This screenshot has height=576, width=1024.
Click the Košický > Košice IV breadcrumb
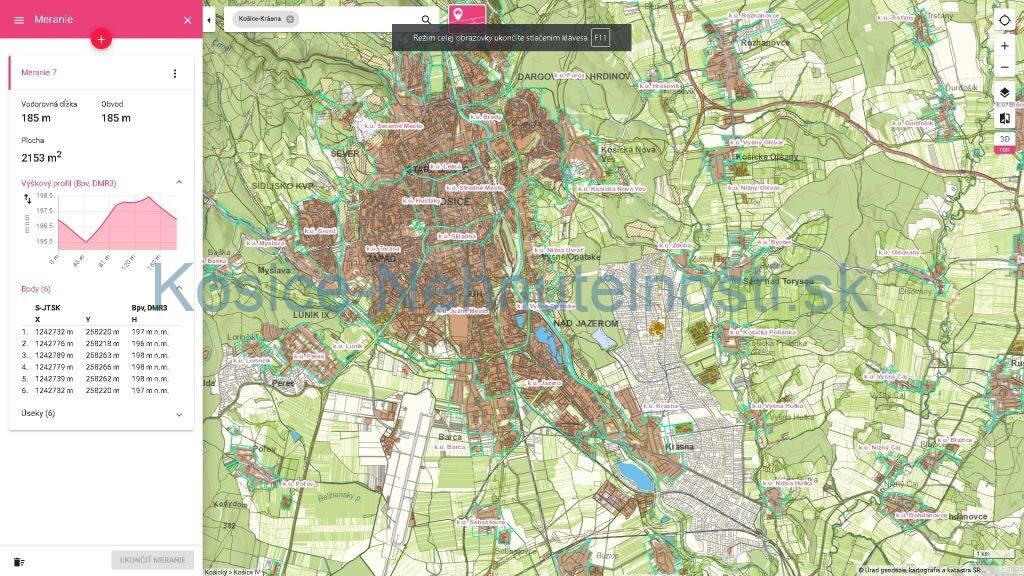(x=232, y=572)
